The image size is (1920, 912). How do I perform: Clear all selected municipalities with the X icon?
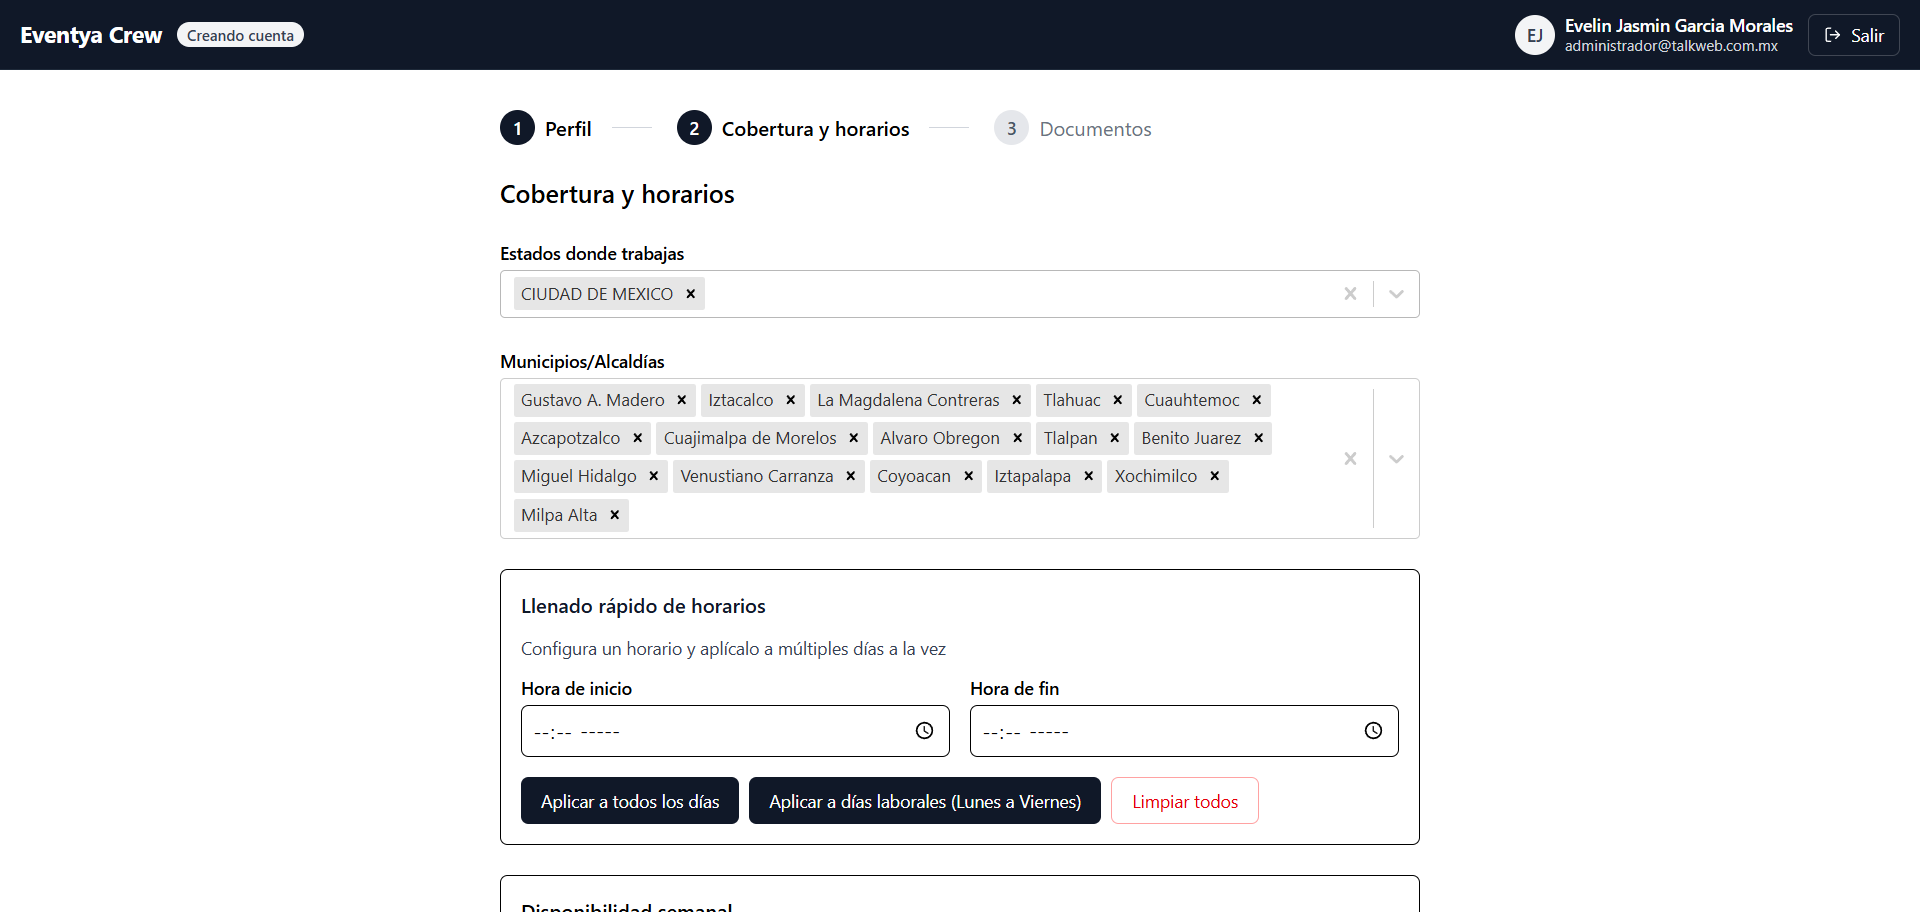(x=1350, y=458)
